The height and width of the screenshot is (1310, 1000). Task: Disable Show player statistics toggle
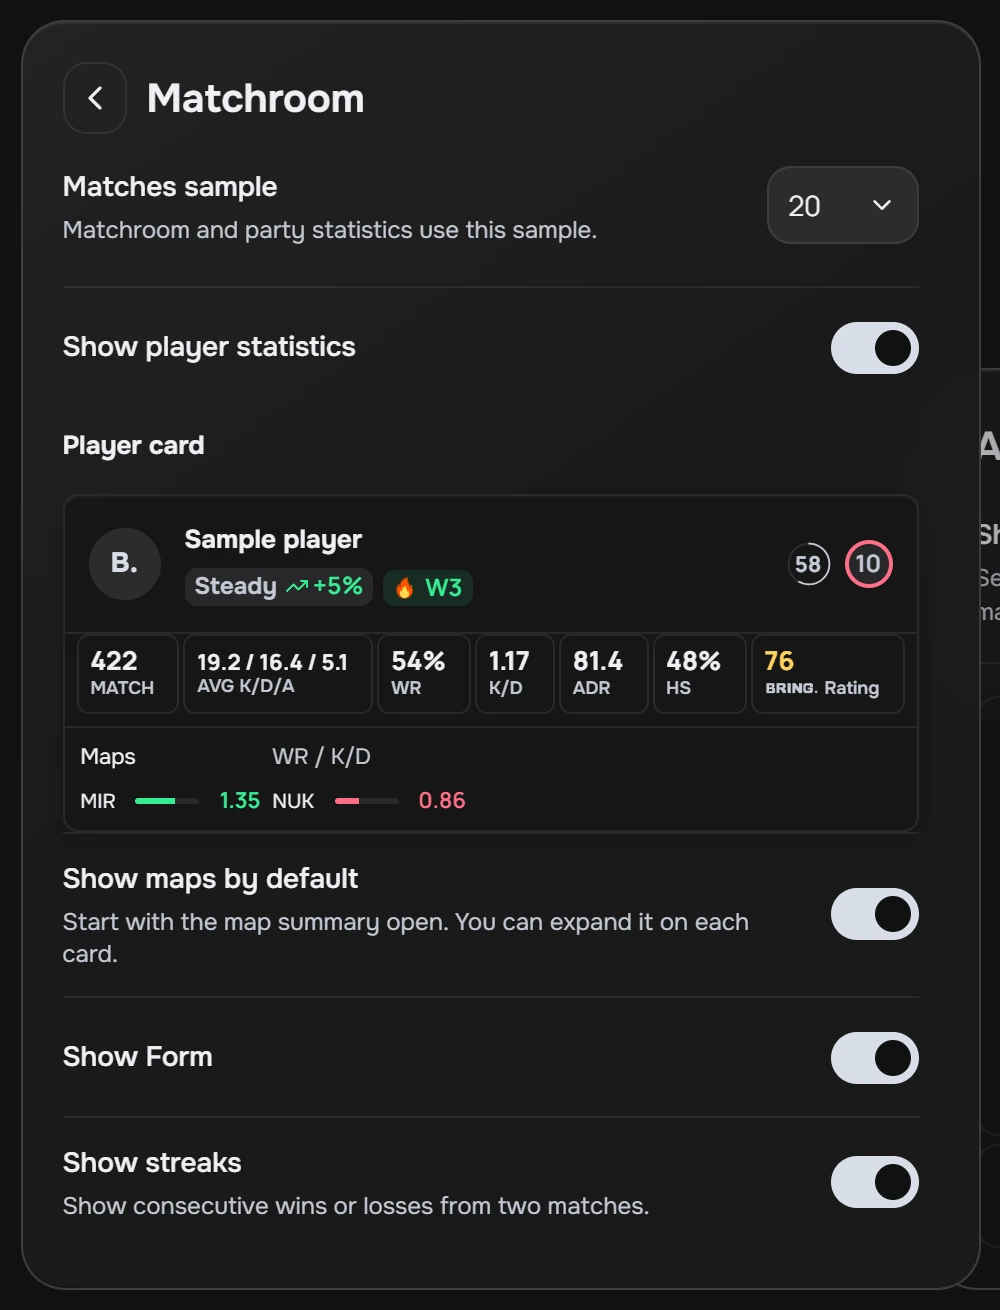[x=875, y=348]
